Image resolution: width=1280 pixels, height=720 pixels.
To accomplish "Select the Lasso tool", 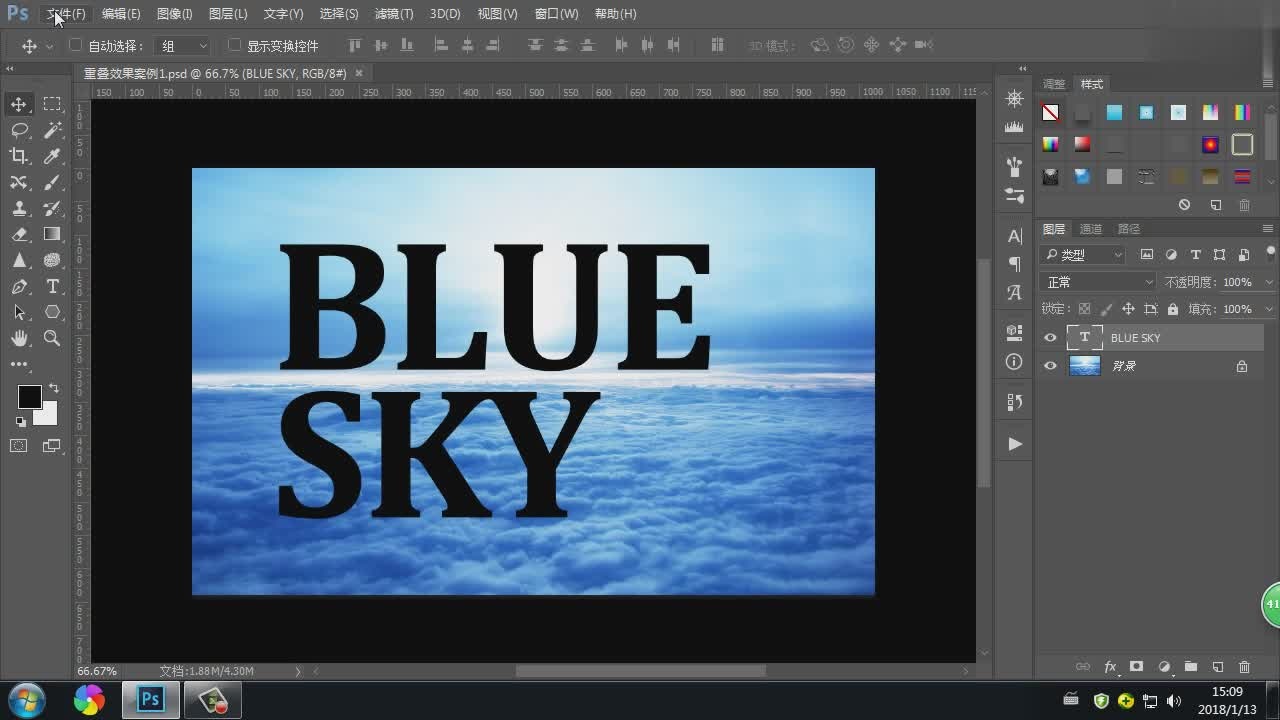I will pos(19,130).
